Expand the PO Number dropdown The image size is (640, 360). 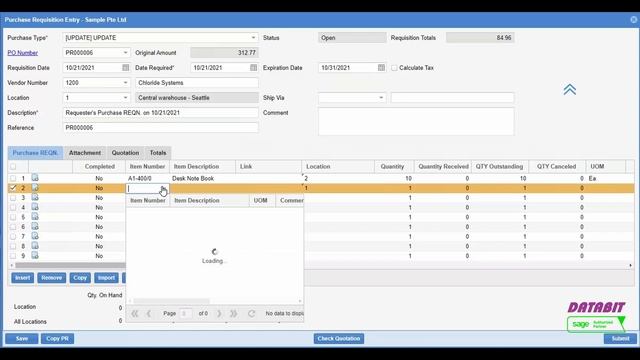click(125, 53)
